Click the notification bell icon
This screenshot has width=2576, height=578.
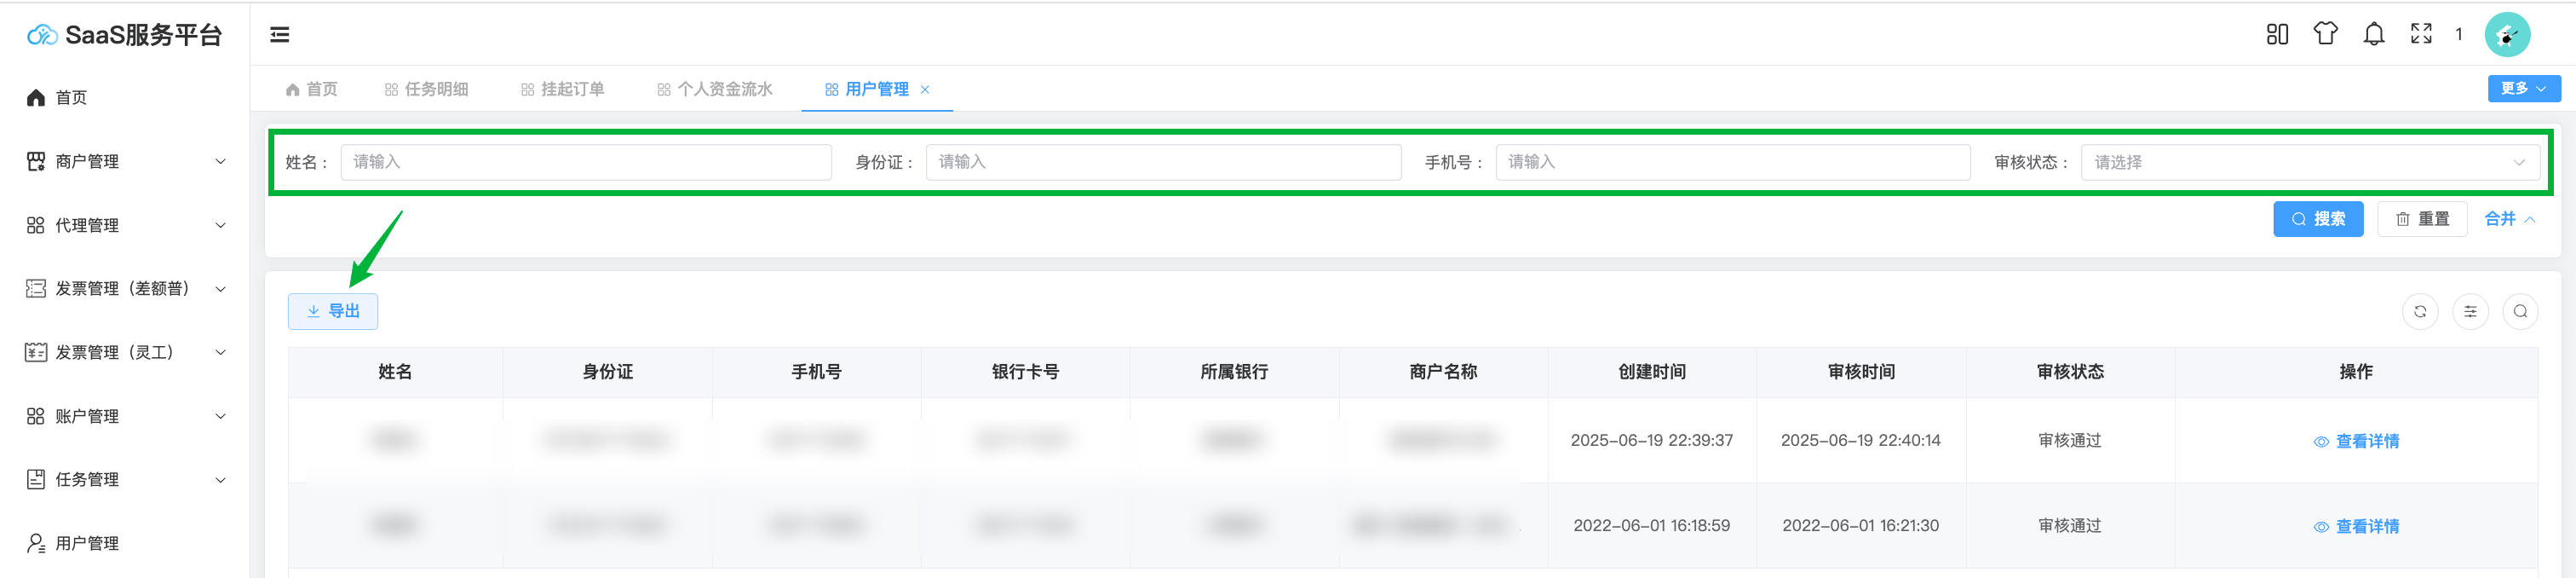(x=2373, y=35)
